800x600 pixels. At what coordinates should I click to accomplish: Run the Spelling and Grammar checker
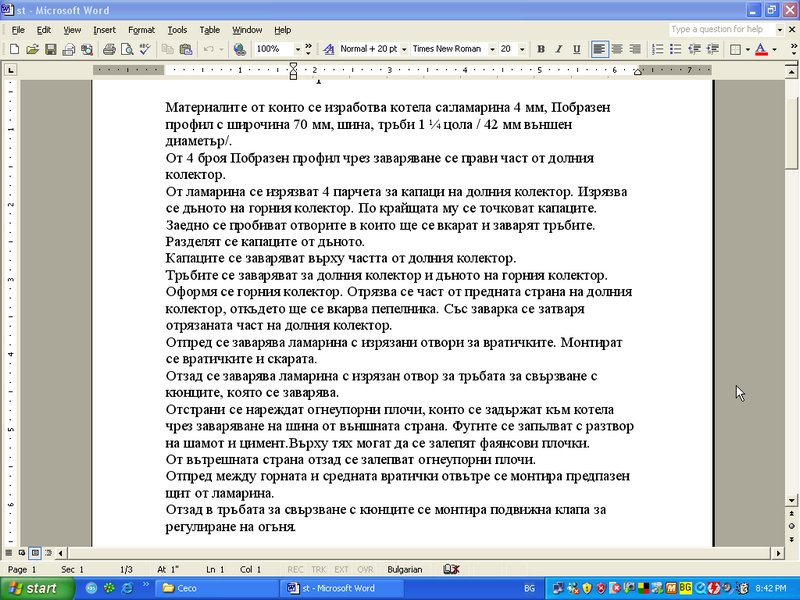pyautogui.click(x=142, y=48)
